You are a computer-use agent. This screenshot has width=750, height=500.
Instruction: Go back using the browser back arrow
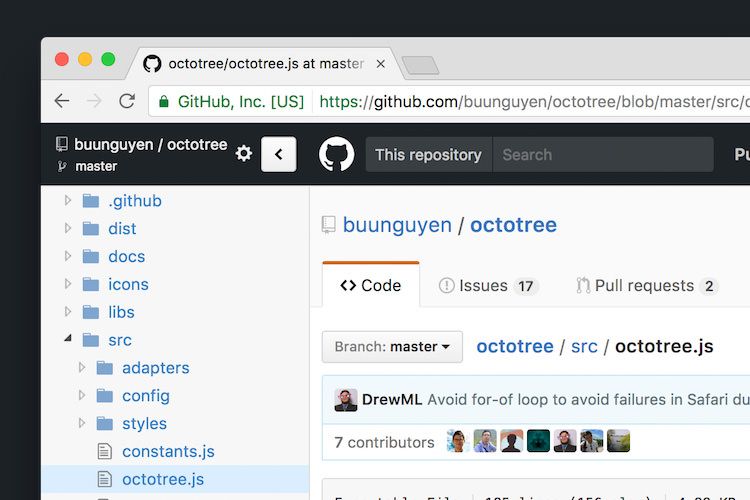(62, 101)
